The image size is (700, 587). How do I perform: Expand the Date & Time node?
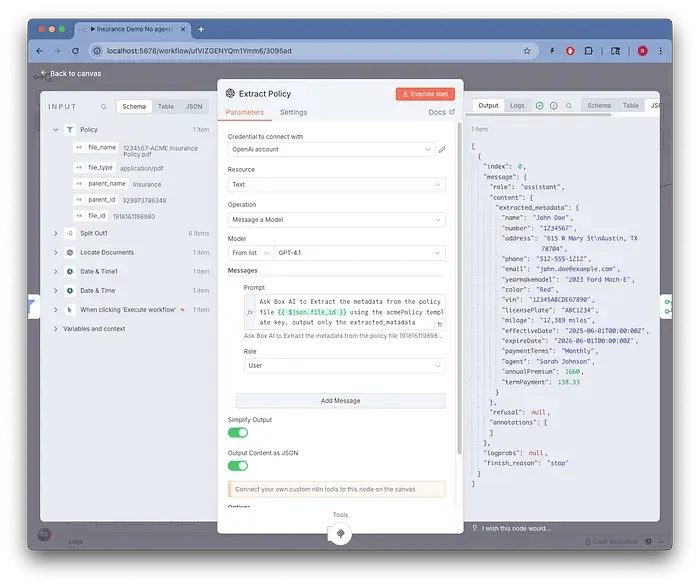point(56,291)
